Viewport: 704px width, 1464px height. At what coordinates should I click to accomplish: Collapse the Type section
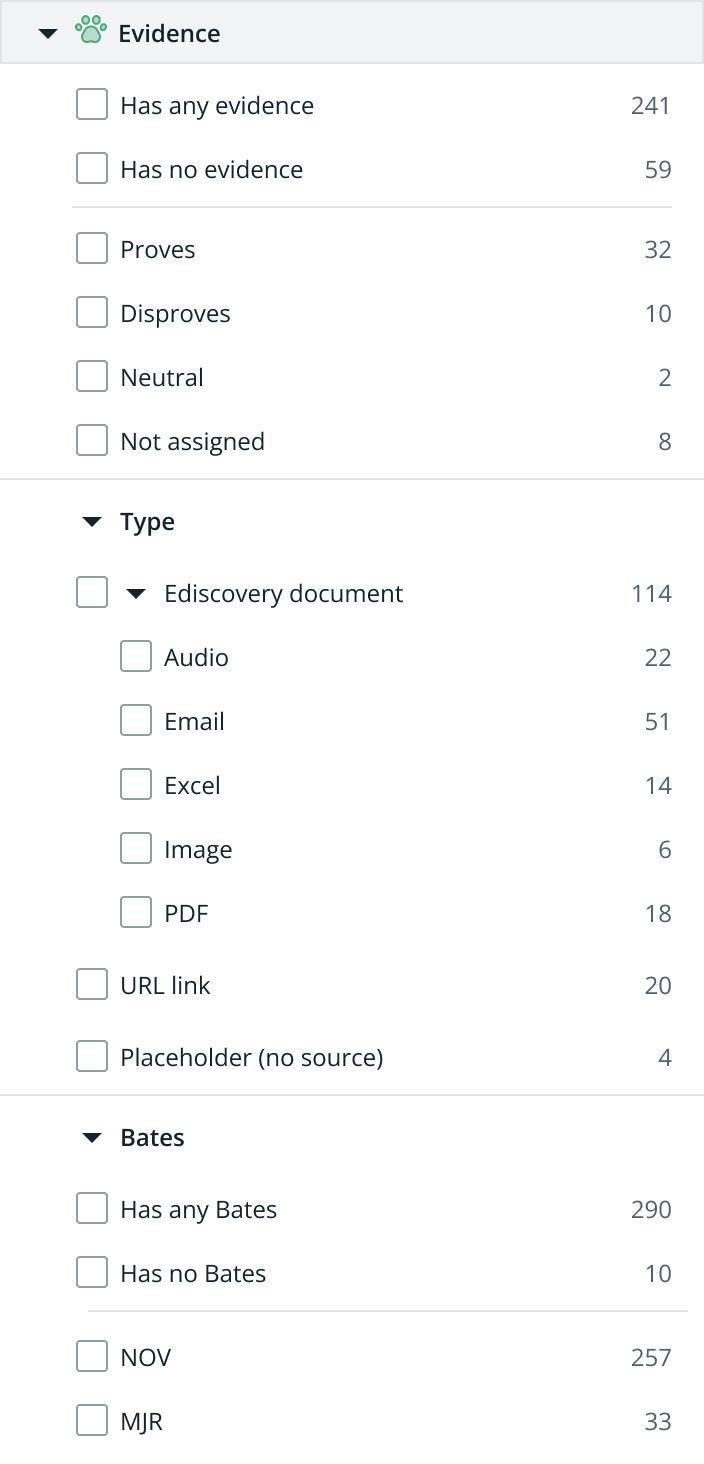pos(92,522)
